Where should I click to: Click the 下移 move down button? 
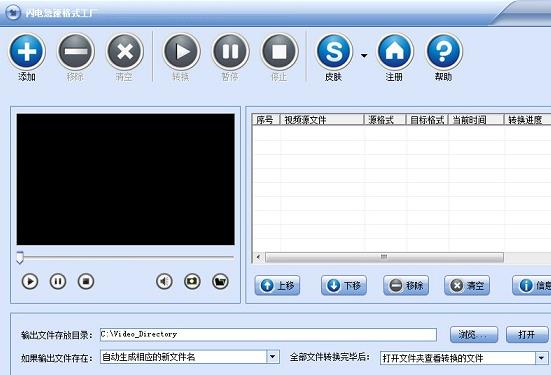344,285
